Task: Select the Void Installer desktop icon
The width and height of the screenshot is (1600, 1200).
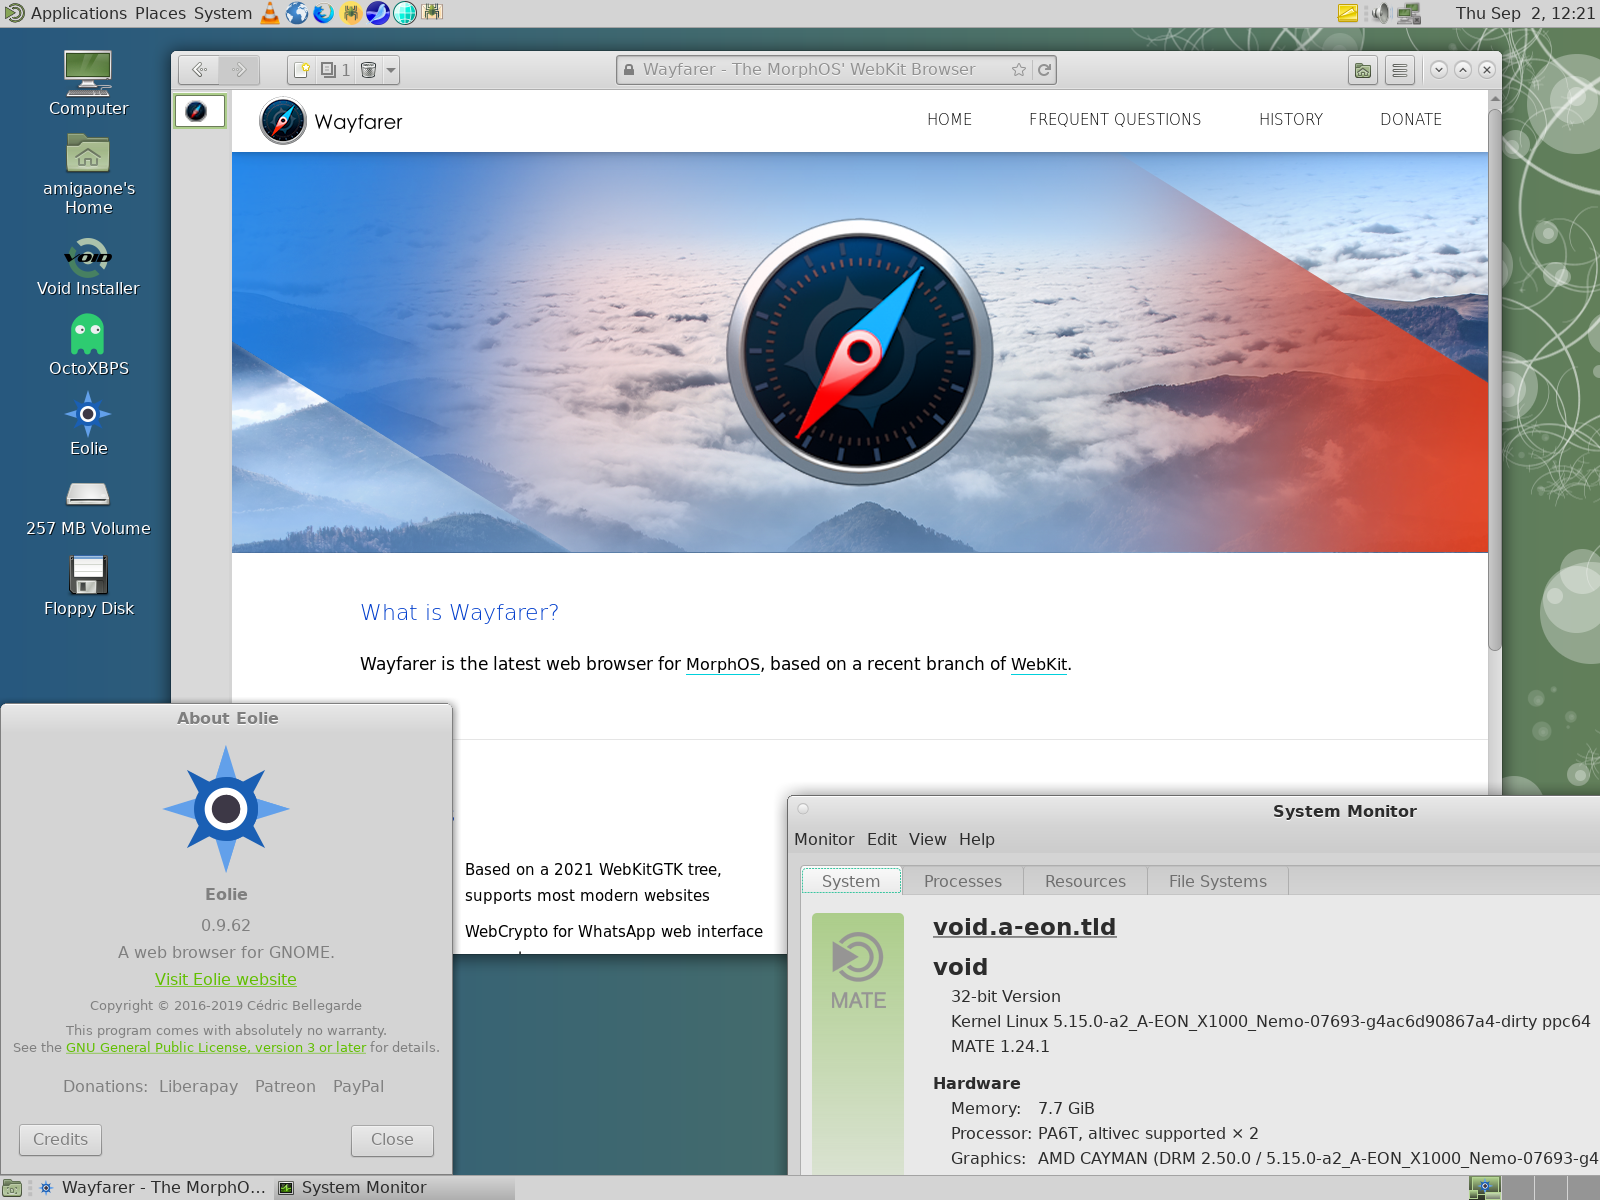Action: 88,267
